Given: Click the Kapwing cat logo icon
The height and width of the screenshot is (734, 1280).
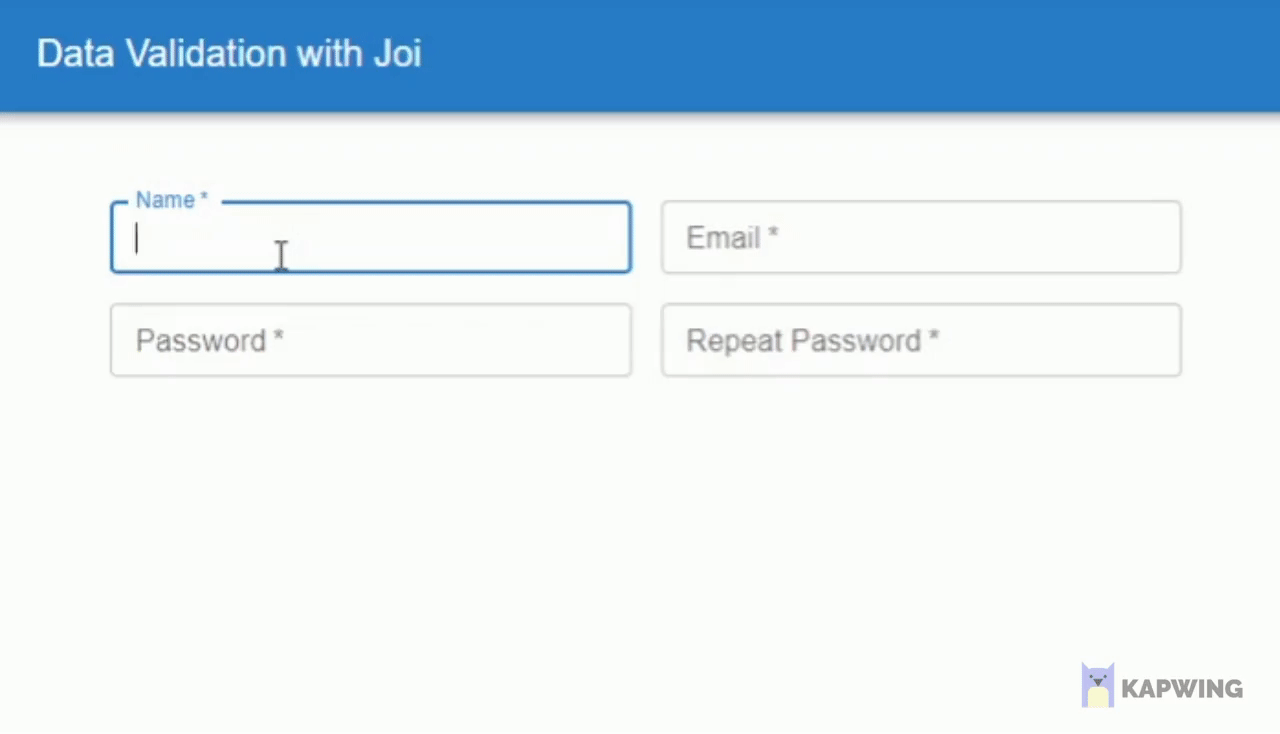Looking at the screenshot, I should [x=1097, y=686].
